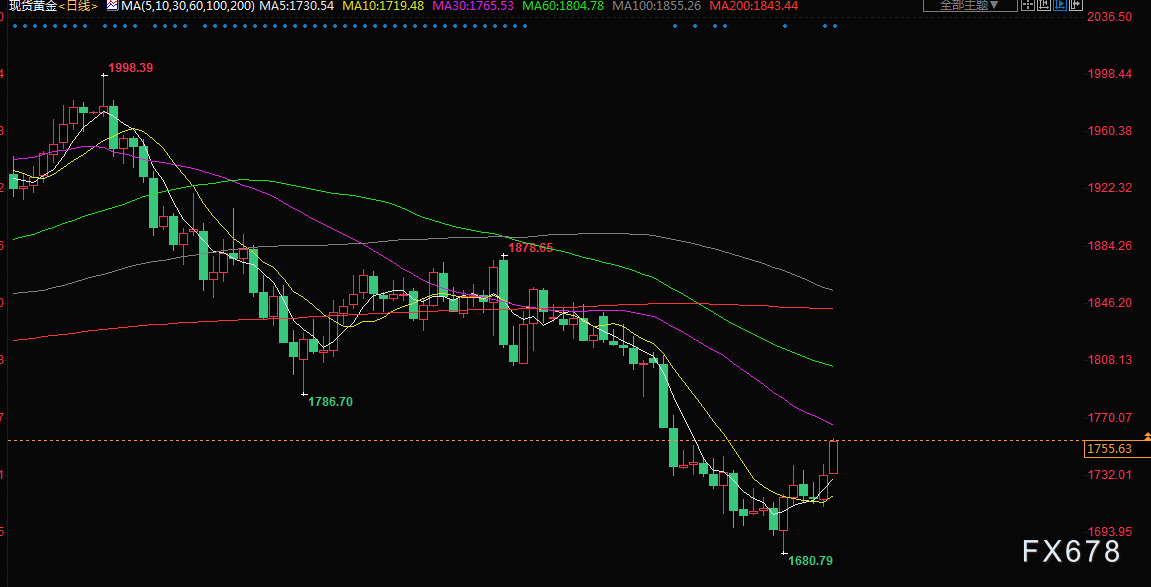
Task: Click the 1680.79 low price marker
Action: [810, 561]
